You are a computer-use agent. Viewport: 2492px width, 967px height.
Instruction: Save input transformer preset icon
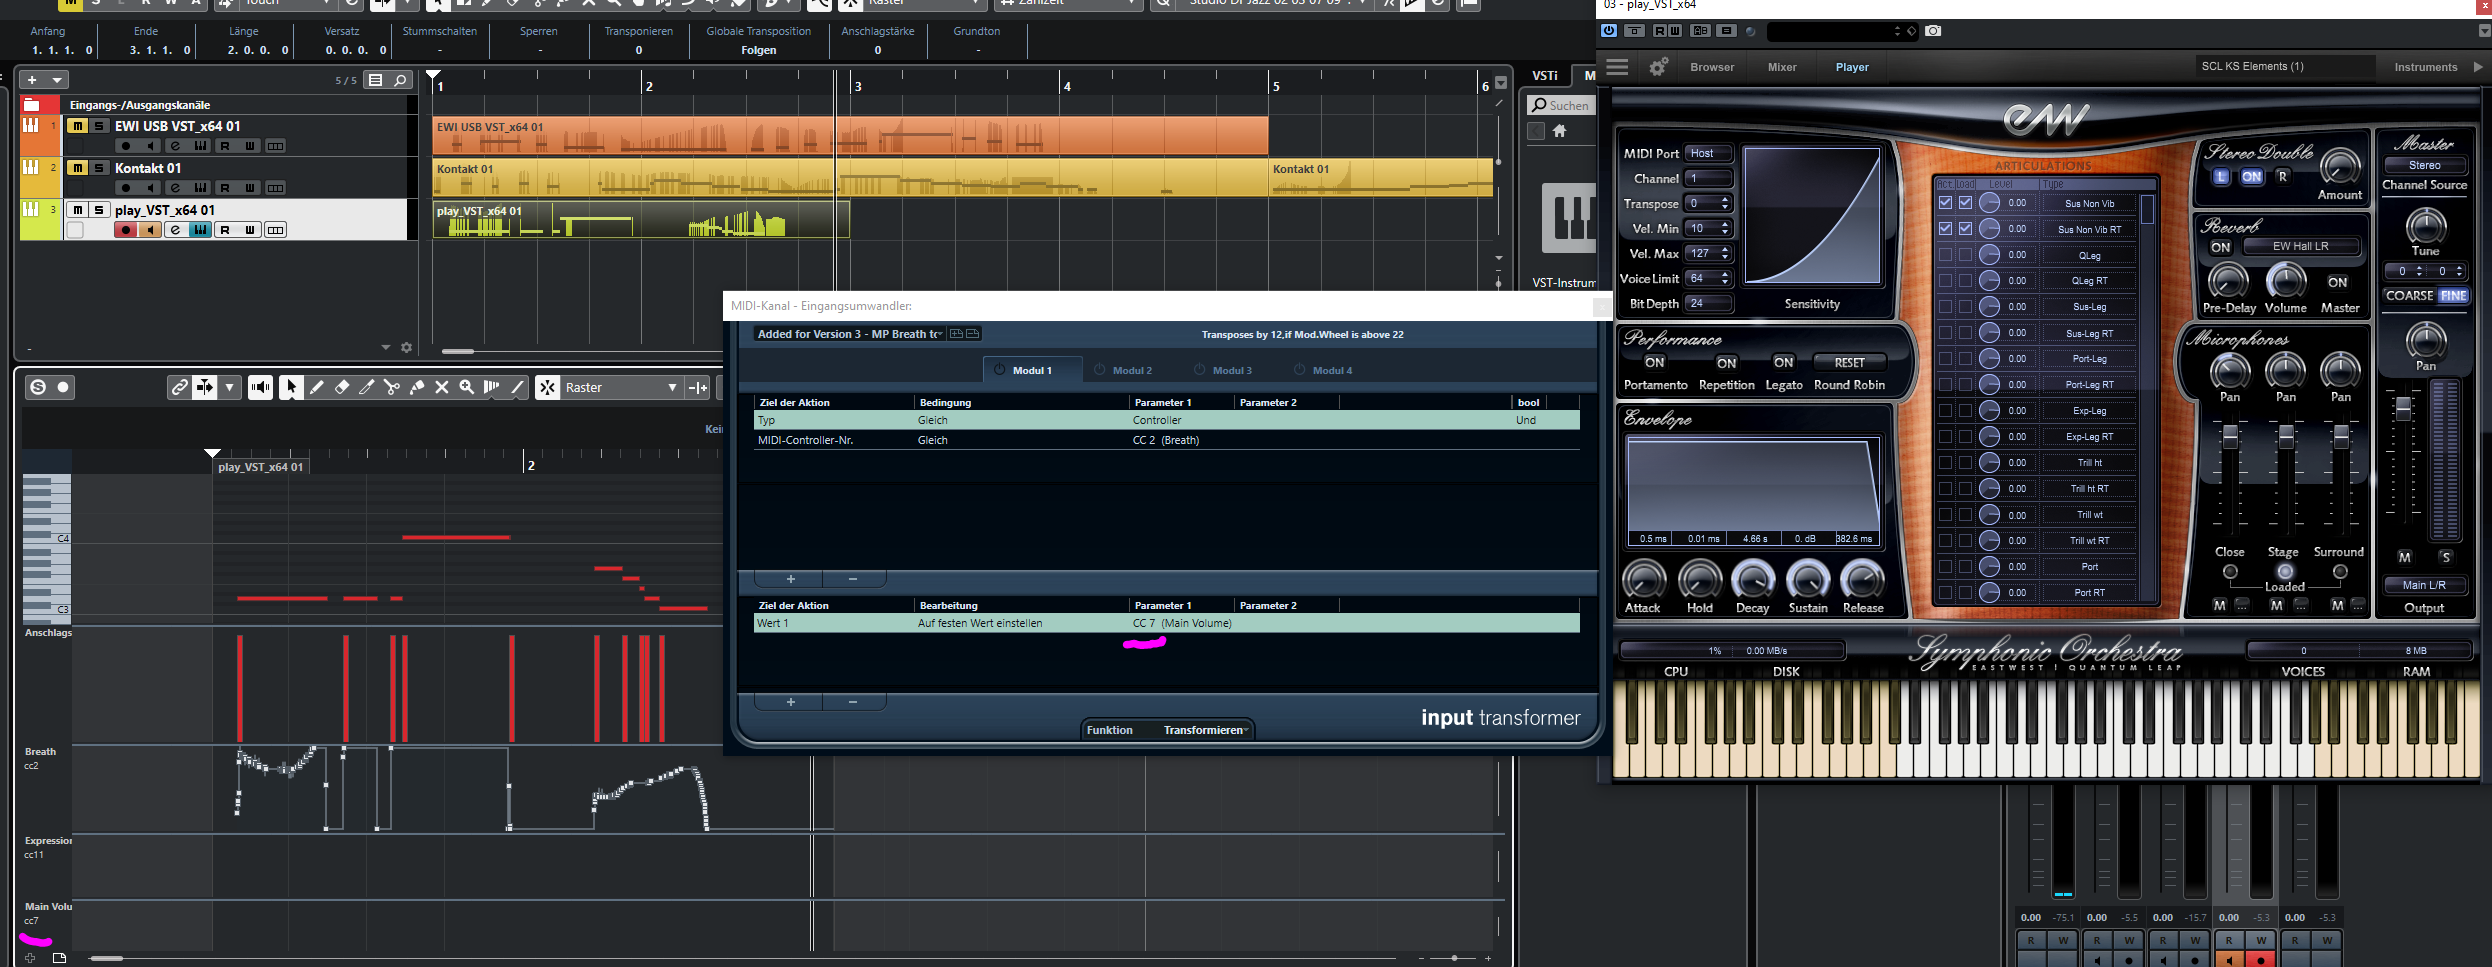click(x=956, y=334)
